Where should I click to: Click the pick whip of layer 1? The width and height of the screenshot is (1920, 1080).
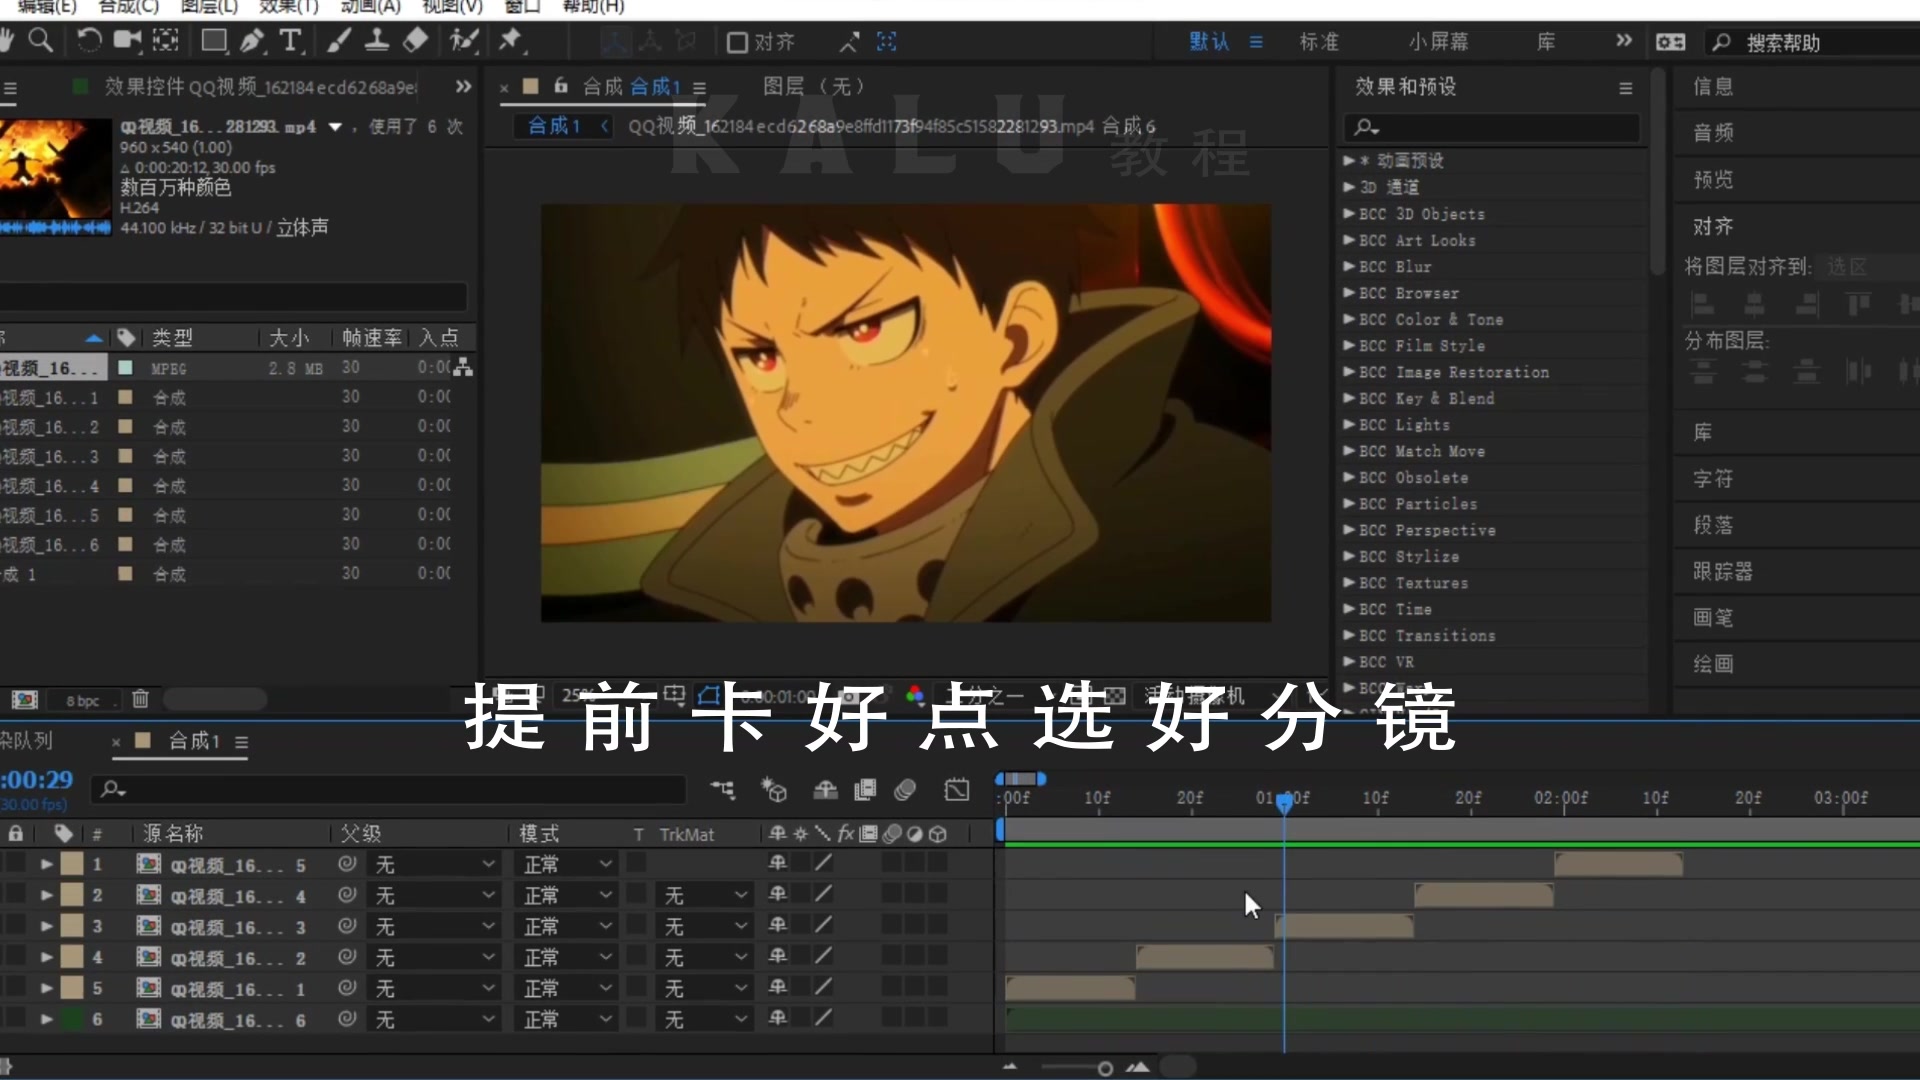click(347, 864)
